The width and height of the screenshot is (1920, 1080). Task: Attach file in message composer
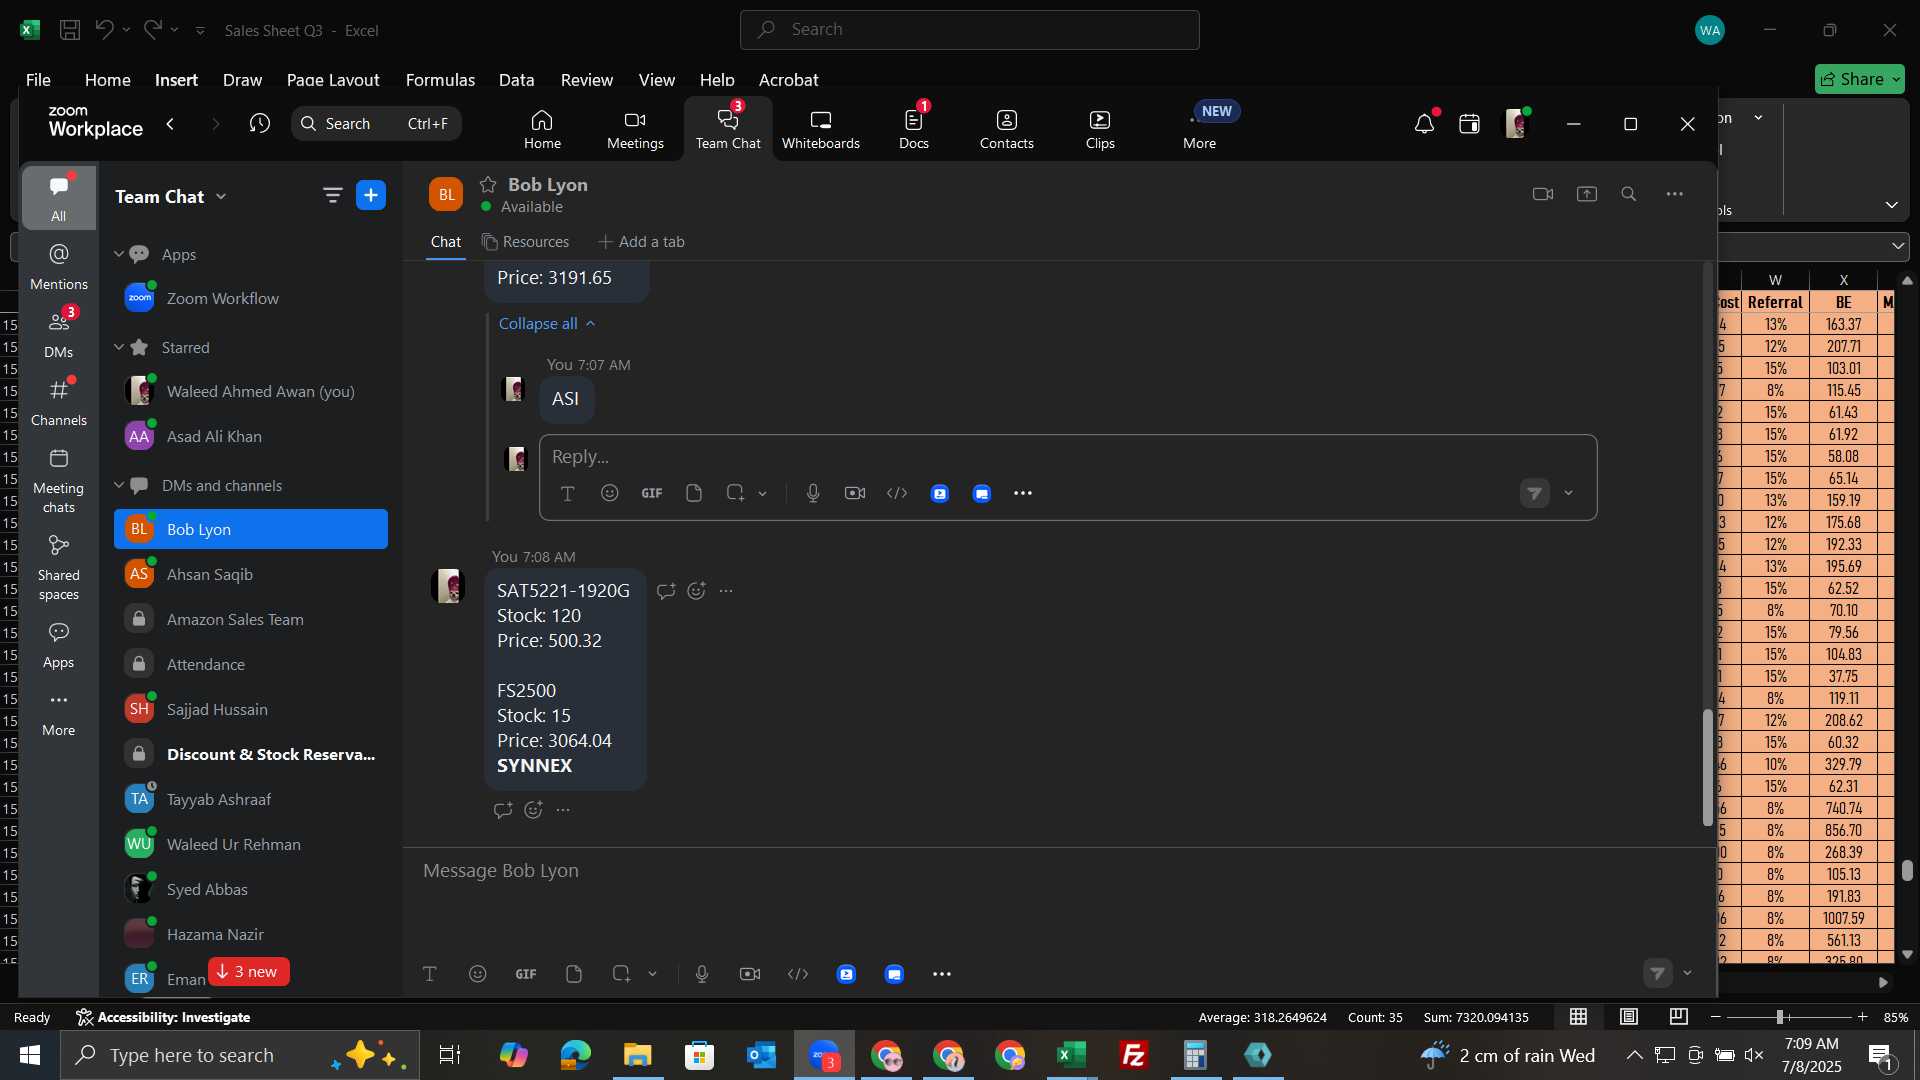click(x=574, y=974)
